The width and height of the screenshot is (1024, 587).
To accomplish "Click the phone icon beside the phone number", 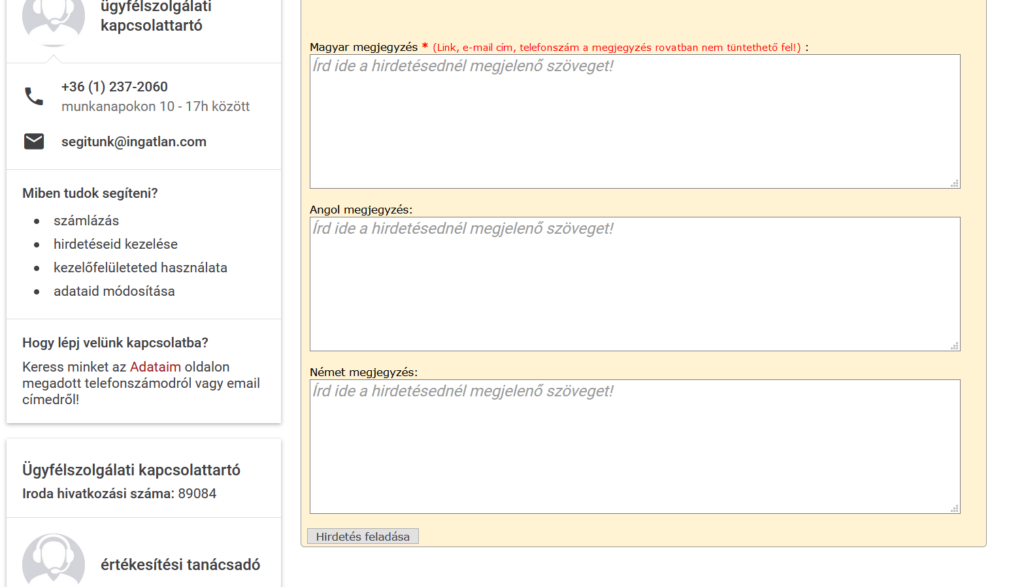I will 34,96.
